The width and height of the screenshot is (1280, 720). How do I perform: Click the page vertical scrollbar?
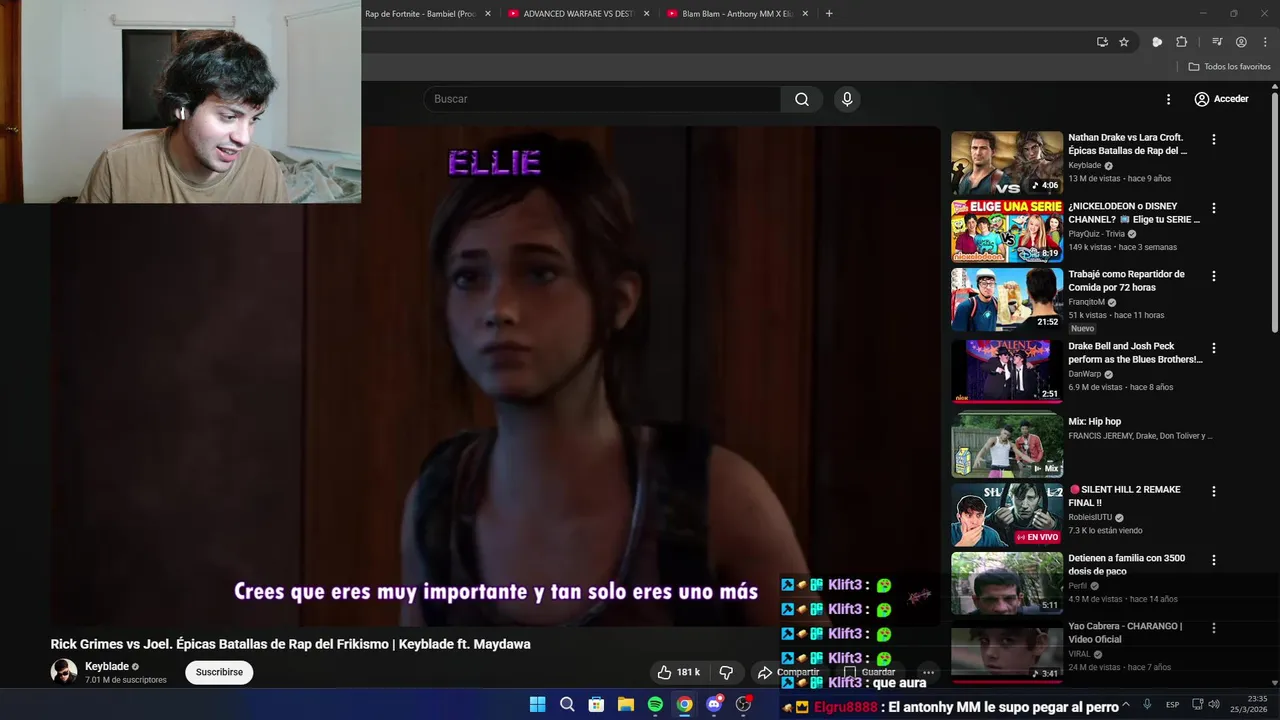click(1275, 210)
